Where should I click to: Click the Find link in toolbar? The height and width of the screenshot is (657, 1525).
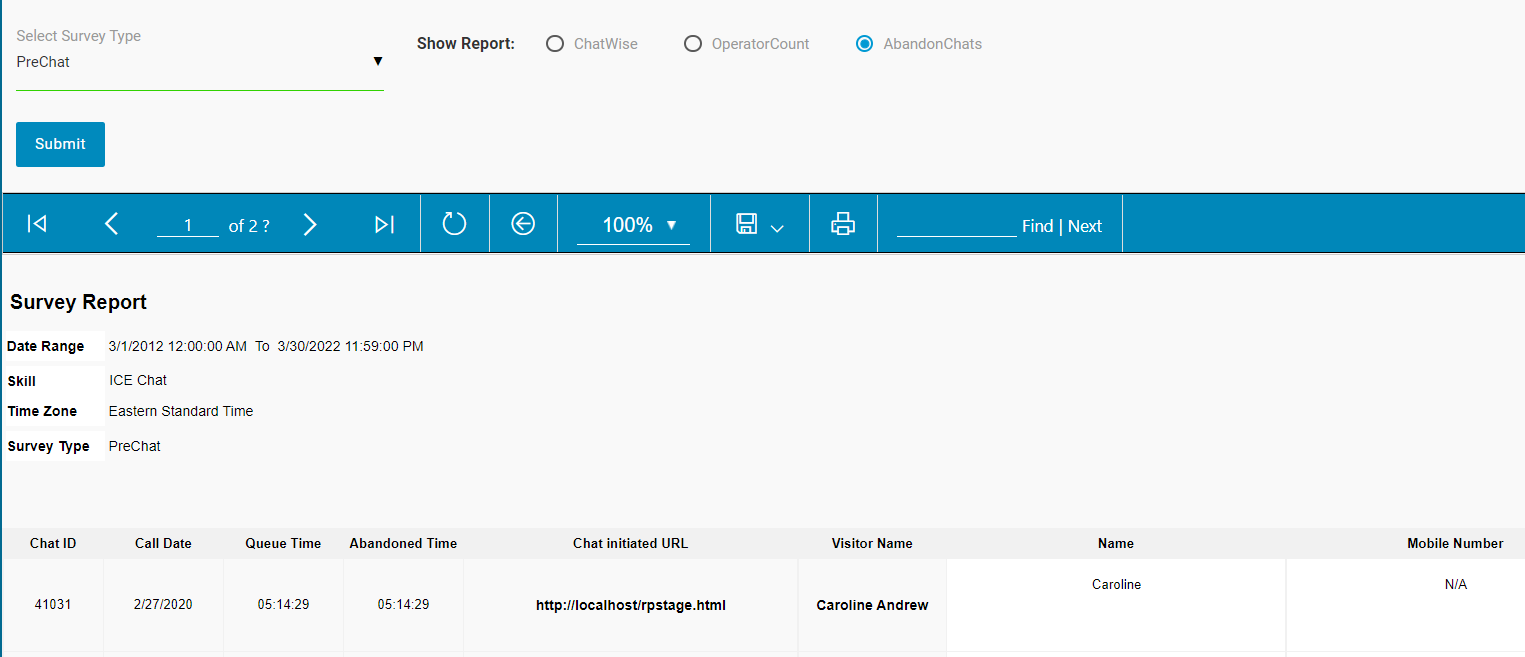tap(1037, 226)
